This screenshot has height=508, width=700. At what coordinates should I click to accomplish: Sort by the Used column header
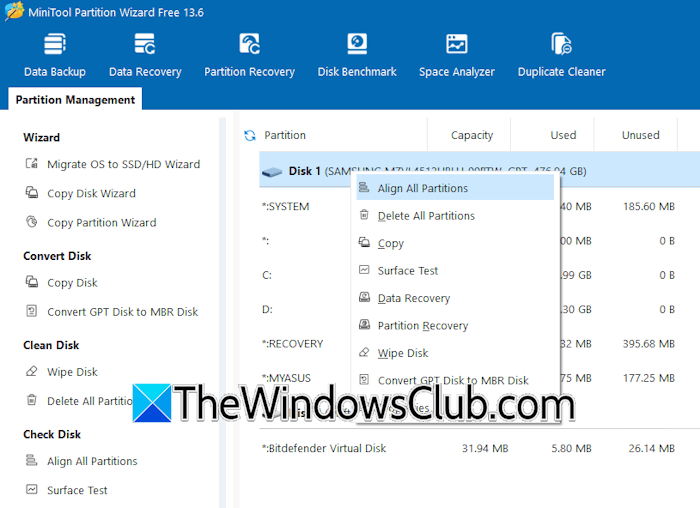tap(563, 135)
